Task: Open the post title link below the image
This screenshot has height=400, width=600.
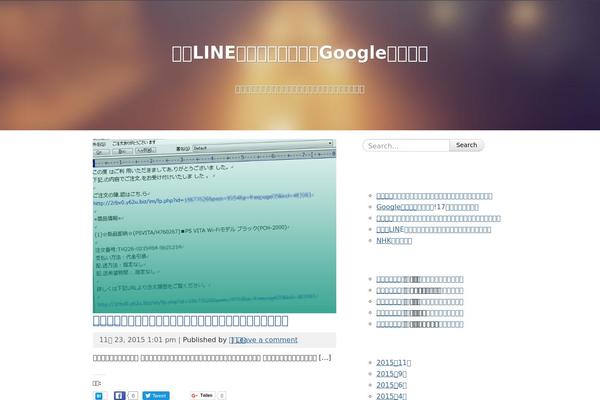Action: pos(191,320)
